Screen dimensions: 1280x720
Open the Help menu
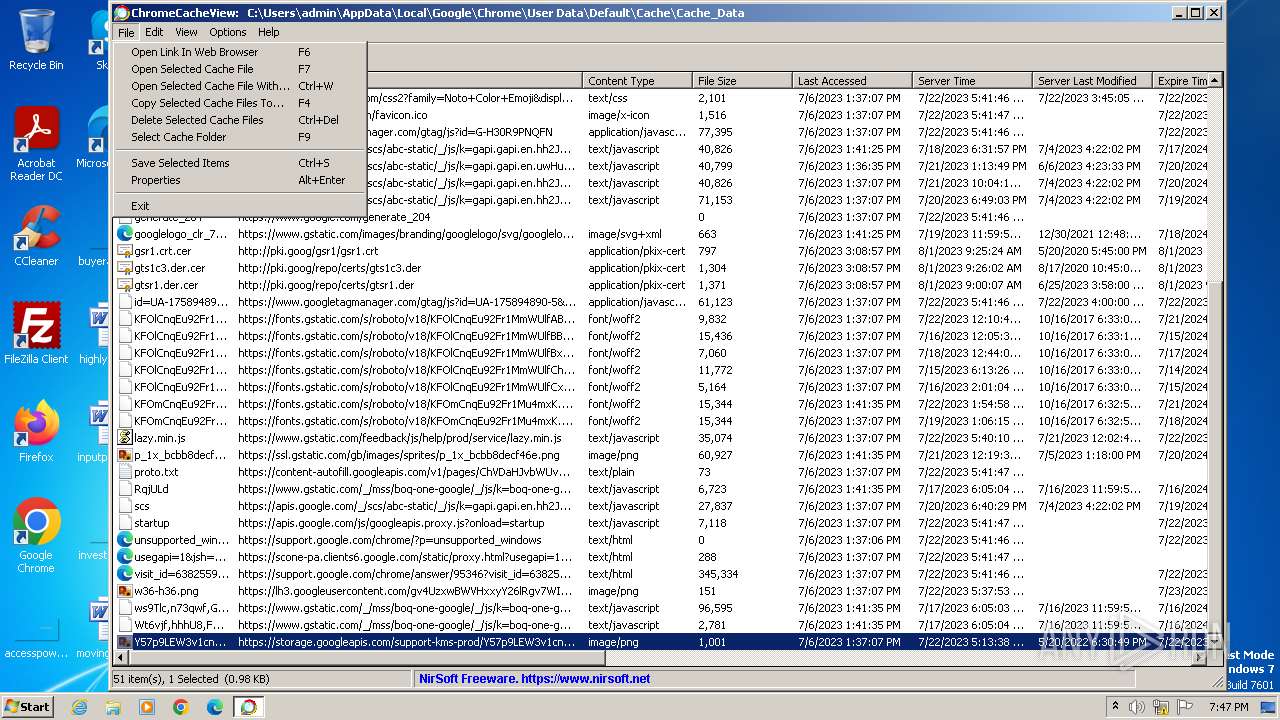click(268, 32)
